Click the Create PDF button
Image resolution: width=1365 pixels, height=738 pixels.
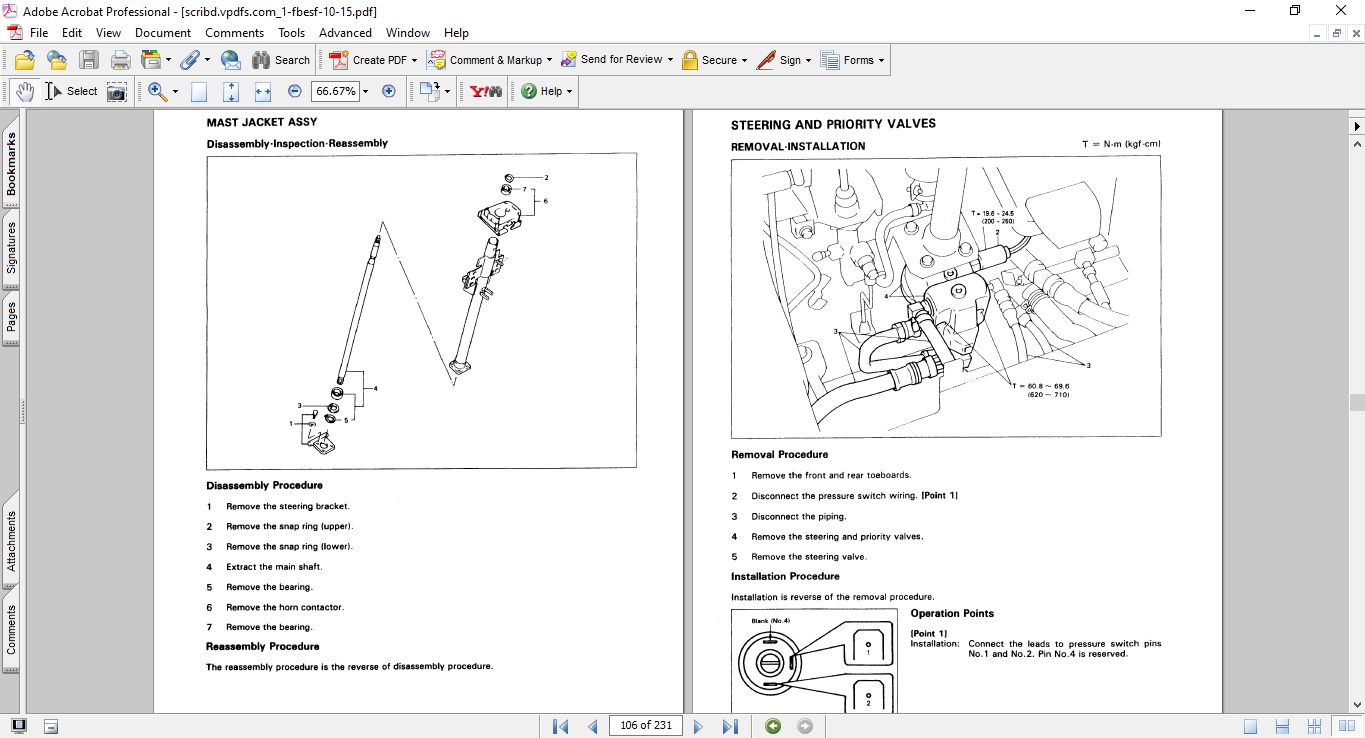pos(373,60)
